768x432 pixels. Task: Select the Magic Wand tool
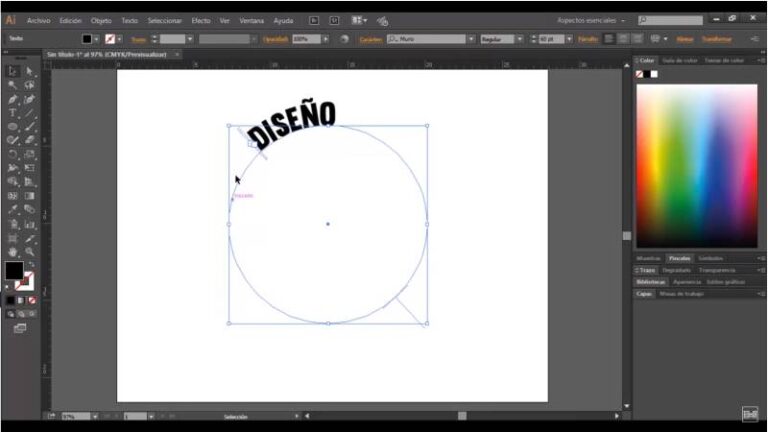12,85
